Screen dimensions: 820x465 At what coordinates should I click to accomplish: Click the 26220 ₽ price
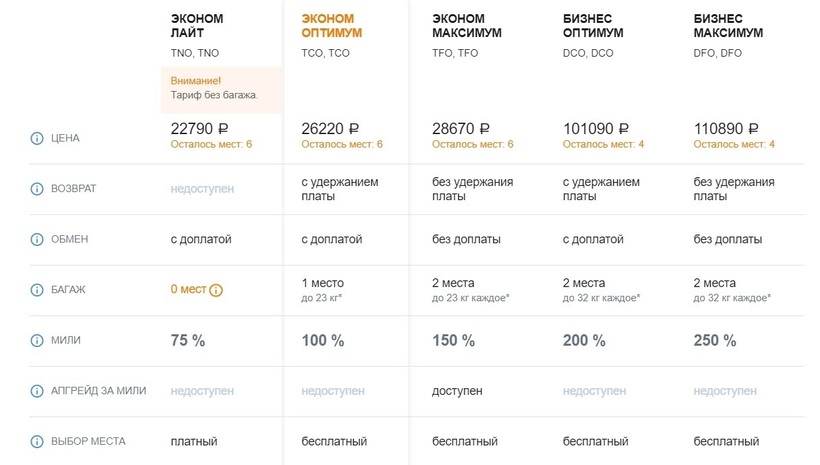point(330,128)
